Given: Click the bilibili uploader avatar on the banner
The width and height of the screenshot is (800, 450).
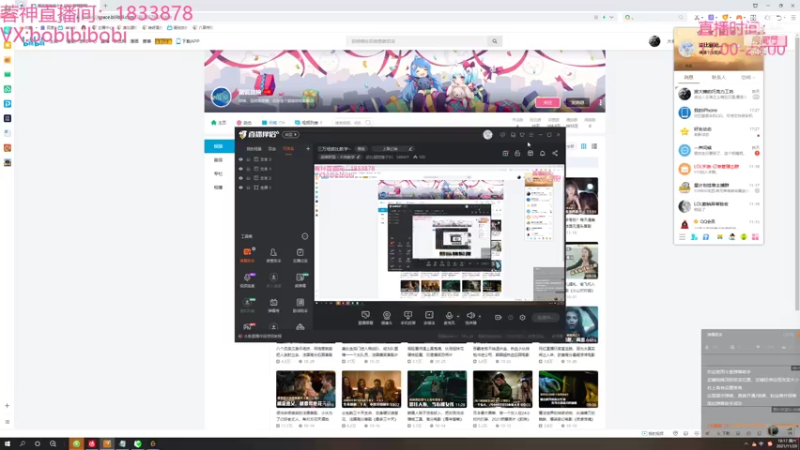Looking at the screenshot, I should [221, 97].
